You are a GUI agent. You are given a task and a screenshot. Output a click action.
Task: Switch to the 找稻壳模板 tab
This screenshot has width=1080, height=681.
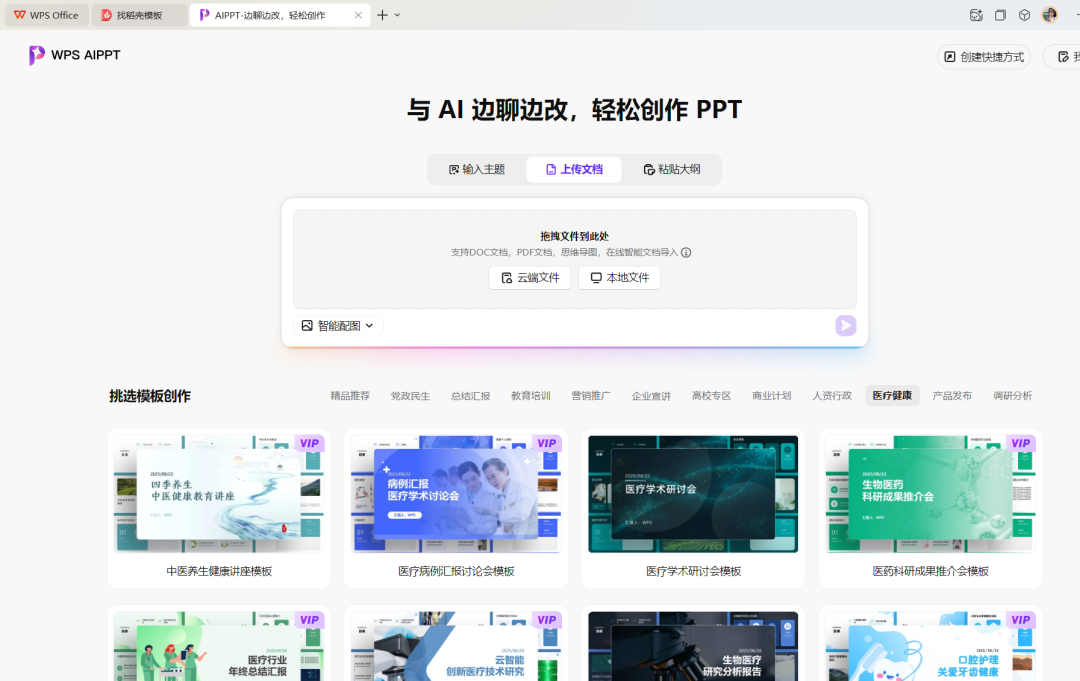coord(138,15)
